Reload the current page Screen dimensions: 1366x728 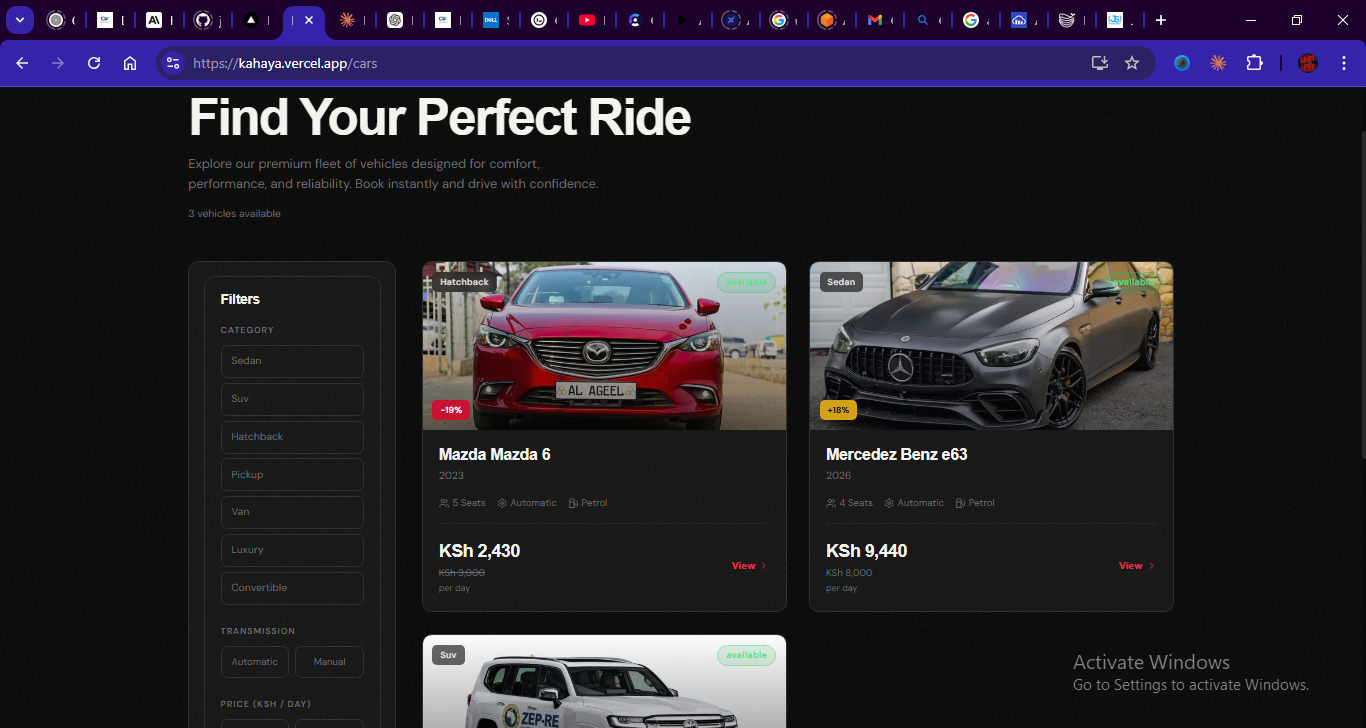click(x=94, y=63)
